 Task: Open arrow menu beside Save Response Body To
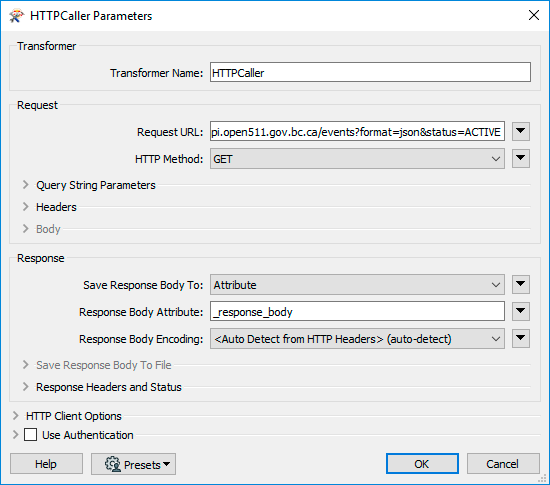point(521,284)
